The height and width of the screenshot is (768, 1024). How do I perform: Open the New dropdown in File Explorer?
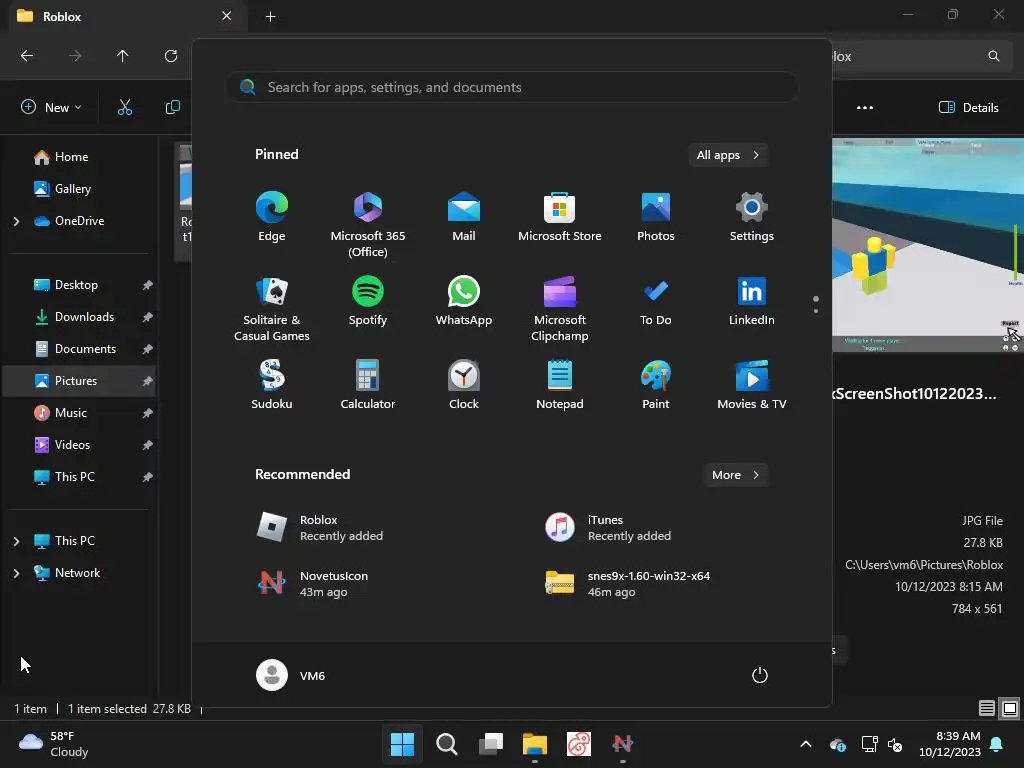pyautogui.click(x=51, y=107)
